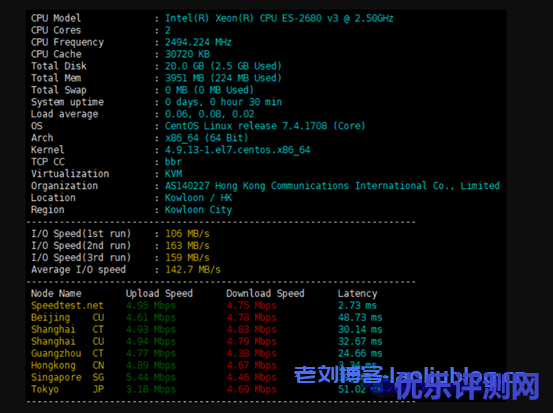553x413 pixels.
Task: Select the Kowloon / HK location value
Action: tap(198, 198)
